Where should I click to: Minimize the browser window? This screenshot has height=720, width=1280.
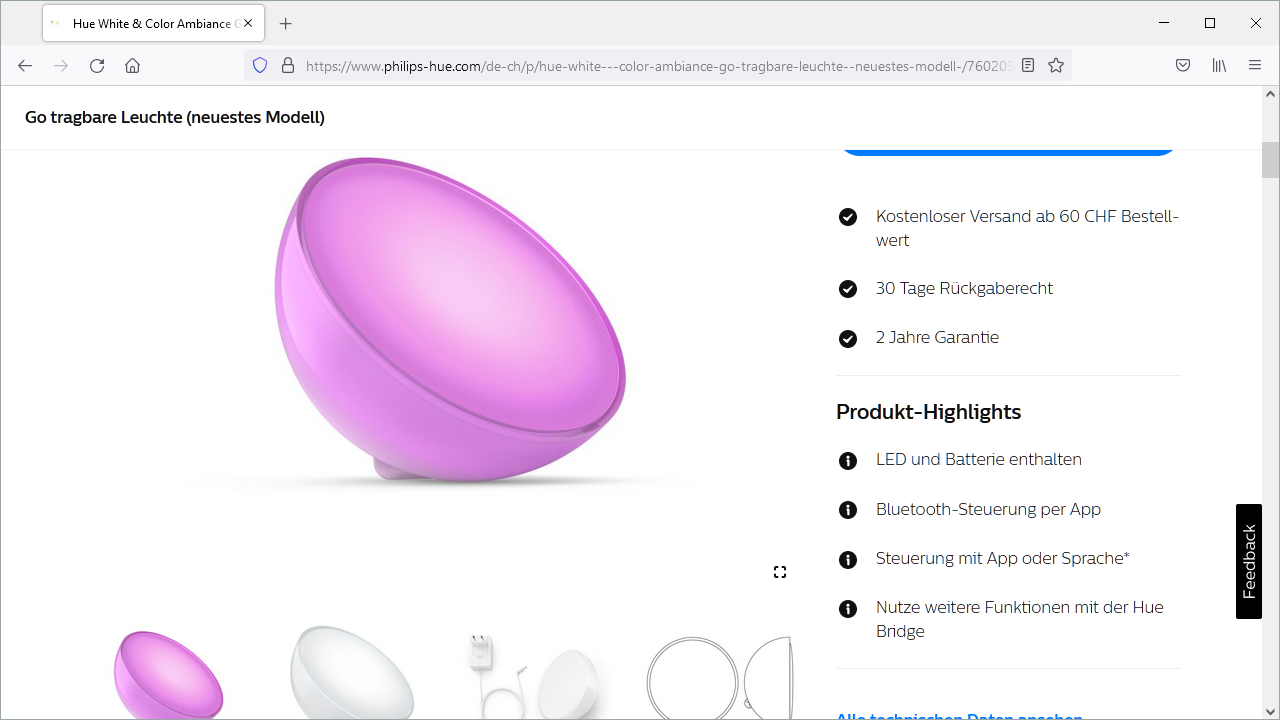(1164, 23)
